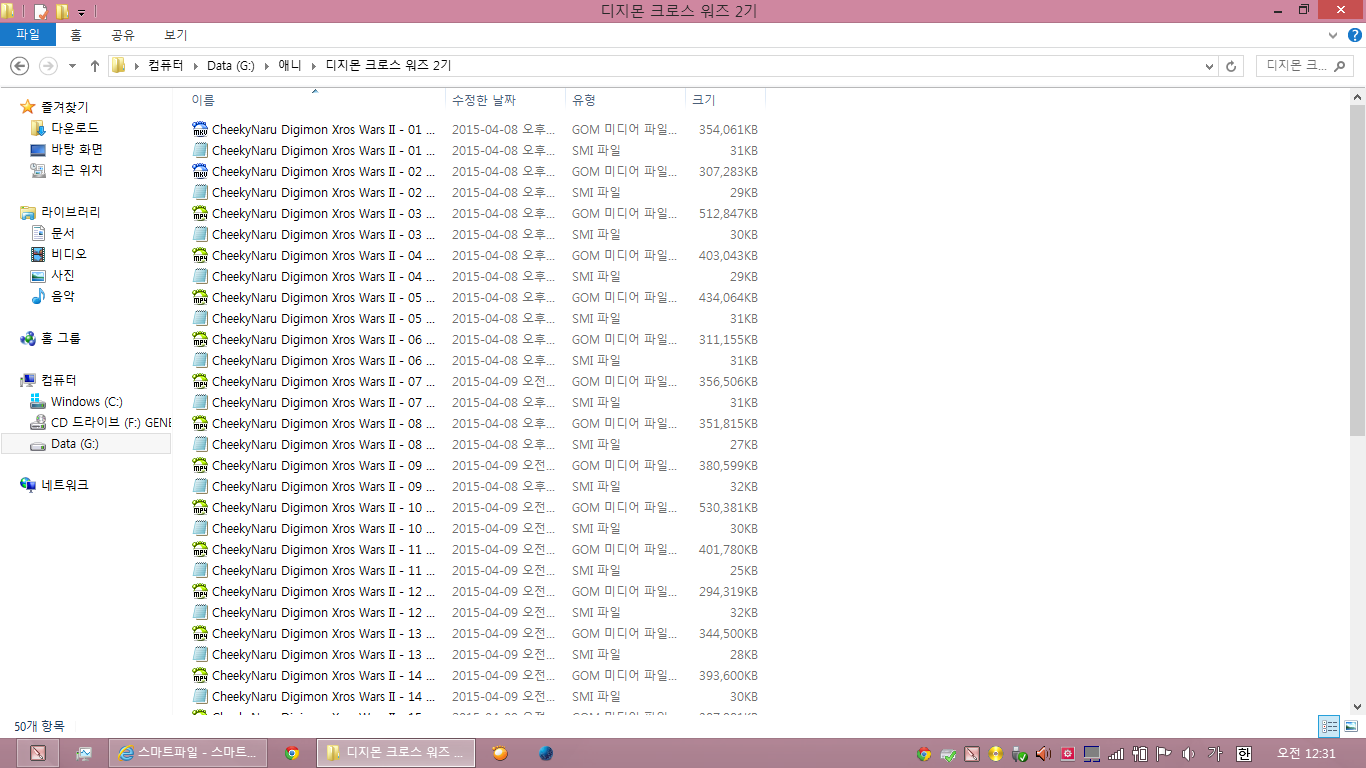Open the 비디오 library
1366x768 pixels.
(69, 254)
